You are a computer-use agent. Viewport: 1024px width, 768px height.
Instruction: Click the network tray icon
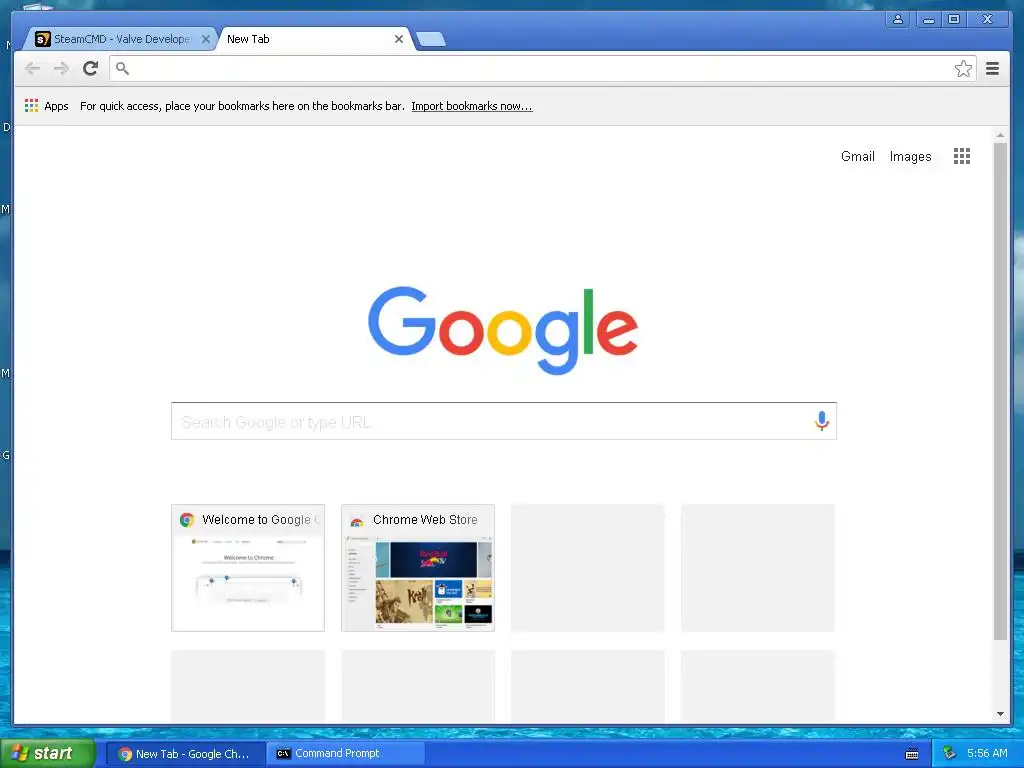coord(950,754)
